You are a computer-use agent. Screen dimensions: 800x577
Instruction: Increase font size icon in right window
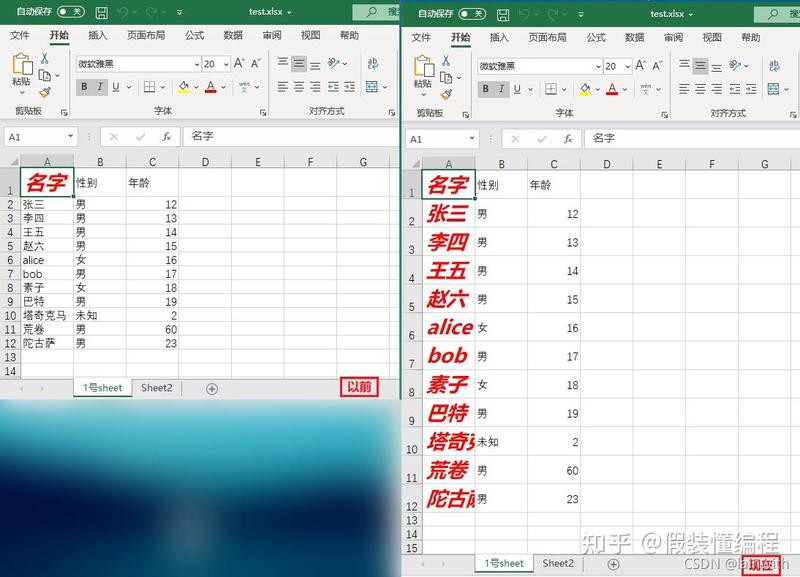(x=640, y=65)
